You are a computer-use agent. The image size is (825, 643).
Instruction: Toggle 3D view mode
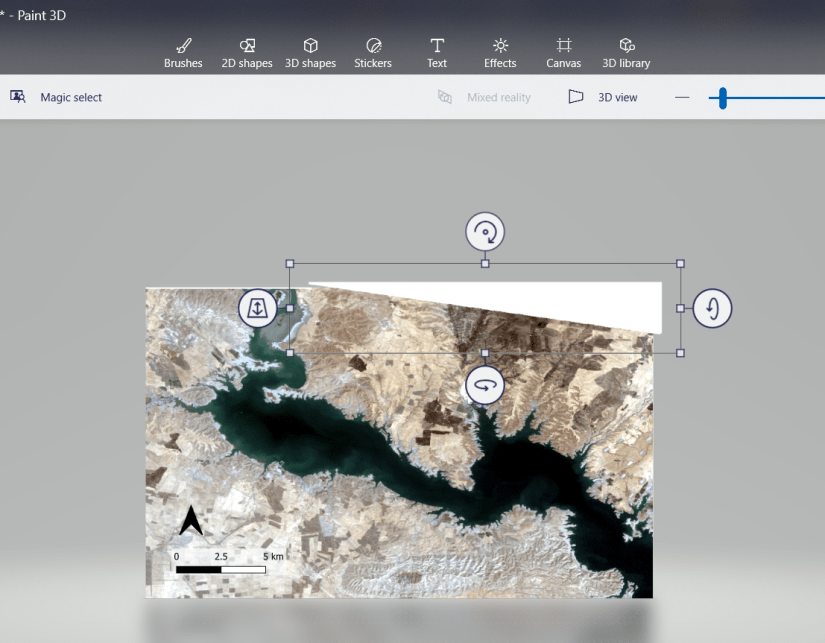tap(603, 97)
